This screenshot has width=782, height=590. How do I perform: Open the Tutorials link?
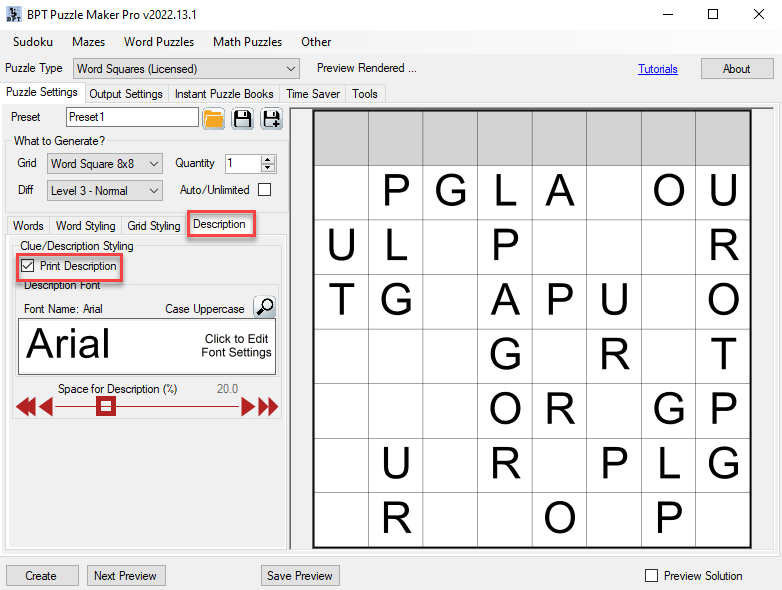658,69
